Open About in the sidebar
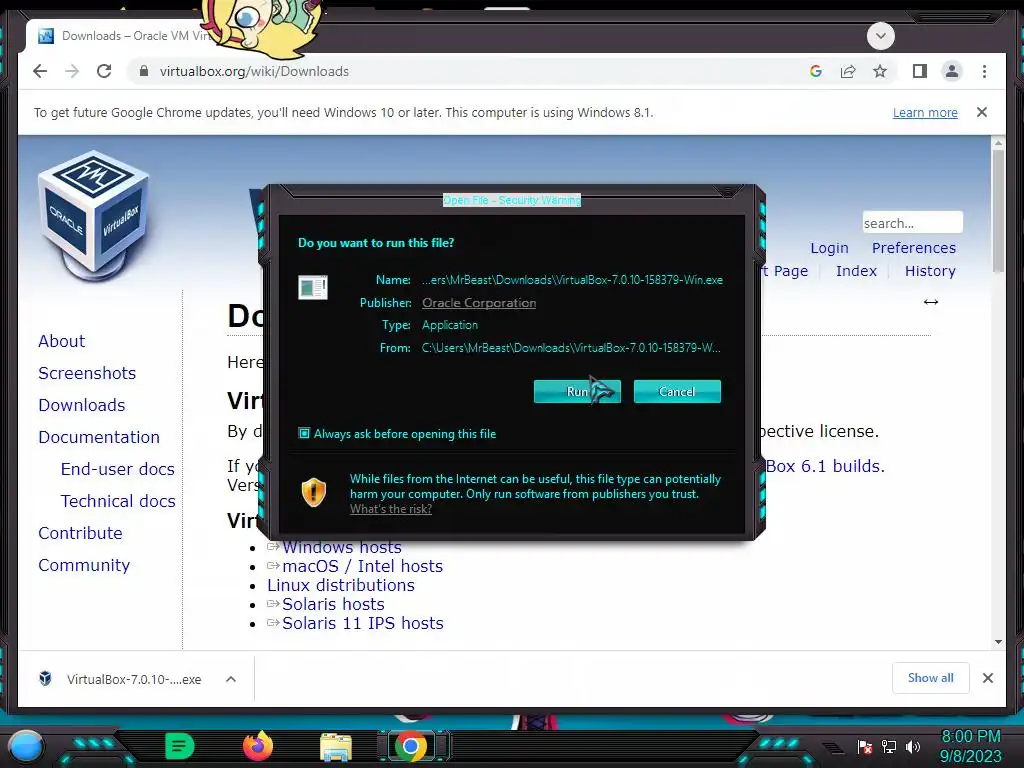Viewport: 1024px width, 768px height. [x=61, y=341]
